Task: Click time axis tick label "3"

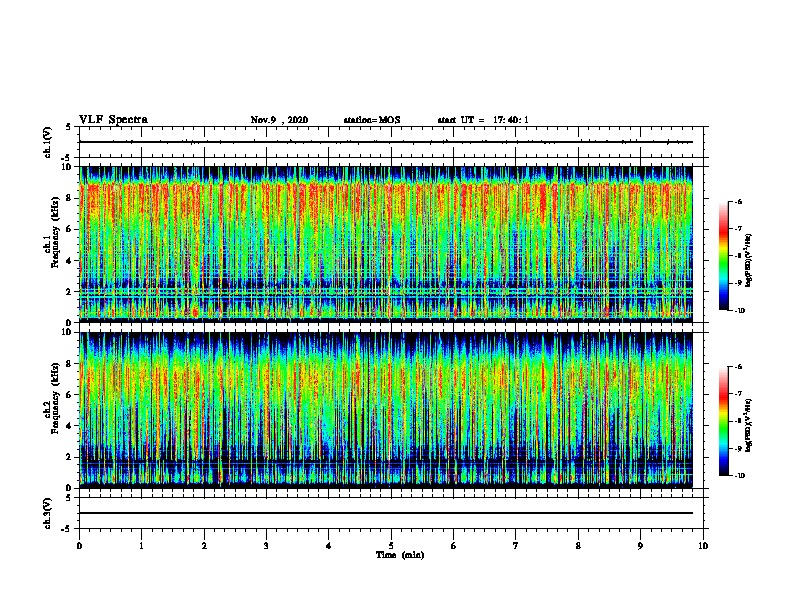Action: tap(266, 546)
